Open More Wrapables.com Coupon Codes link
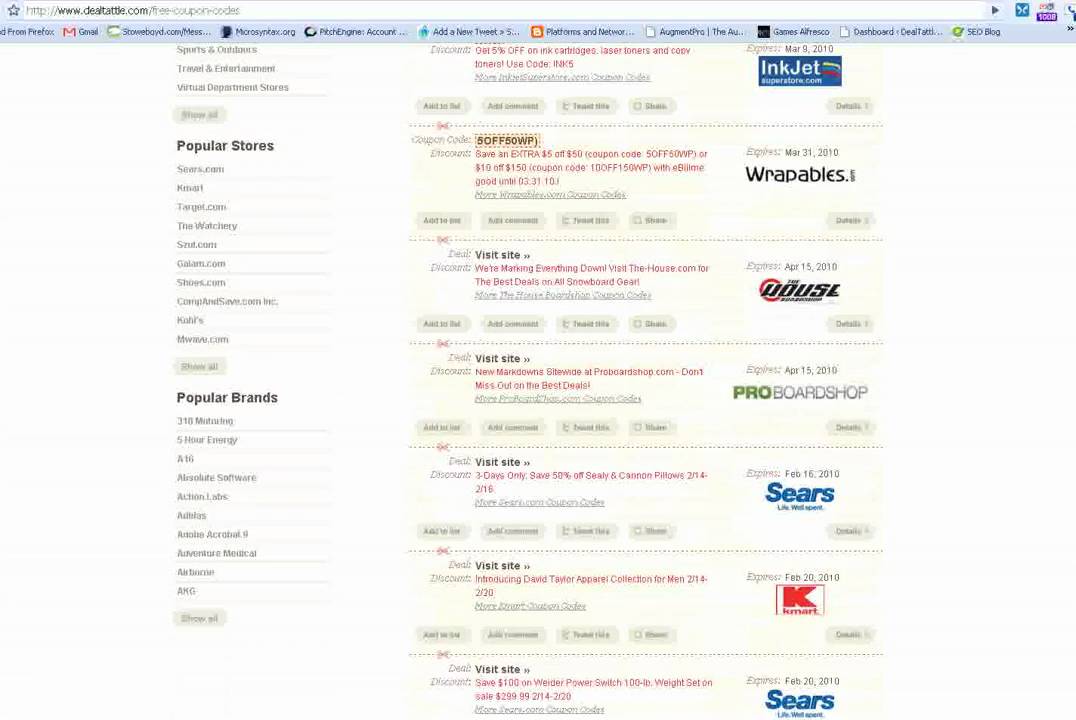The height and width of the screenshot is (720, 1076). (x=550, y=194)
